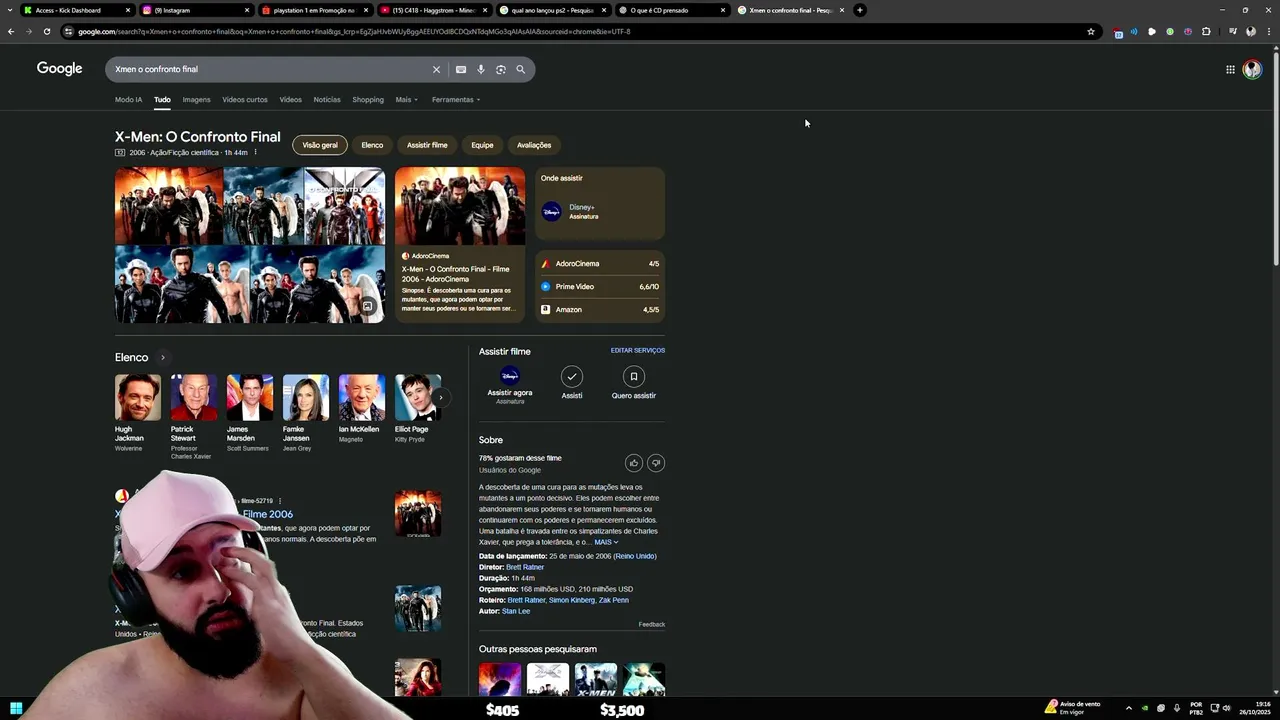Dislike the movie with thumbs down
This screenshot has height=720, width=1280.
coord(656,463)
